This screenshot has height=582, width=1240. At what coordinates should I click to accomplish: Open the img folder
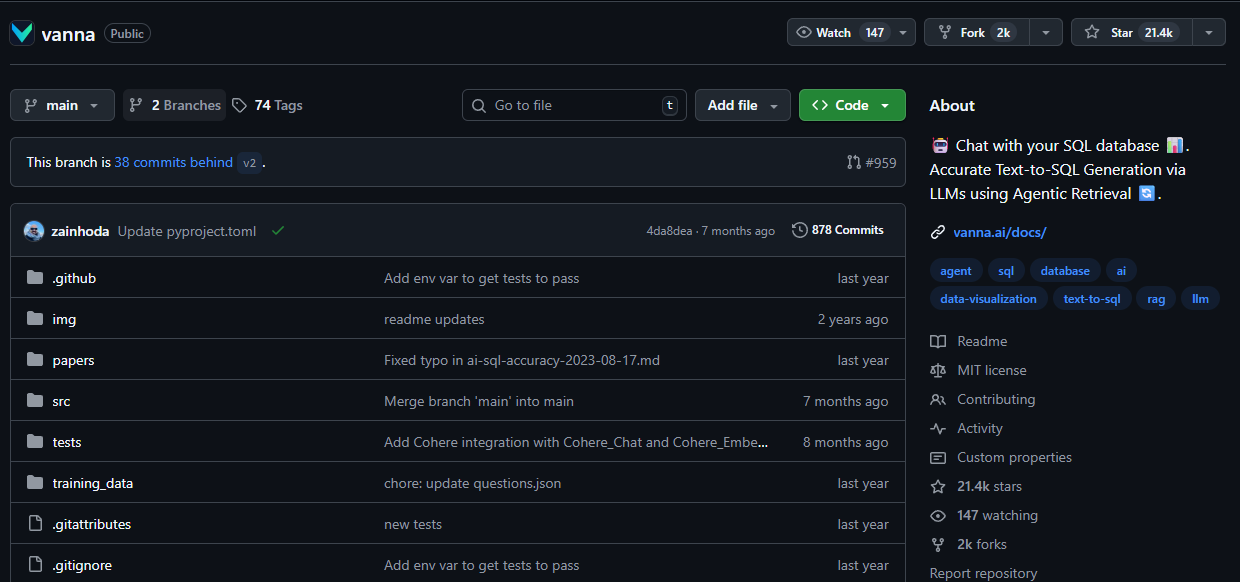tap(64, 319)
